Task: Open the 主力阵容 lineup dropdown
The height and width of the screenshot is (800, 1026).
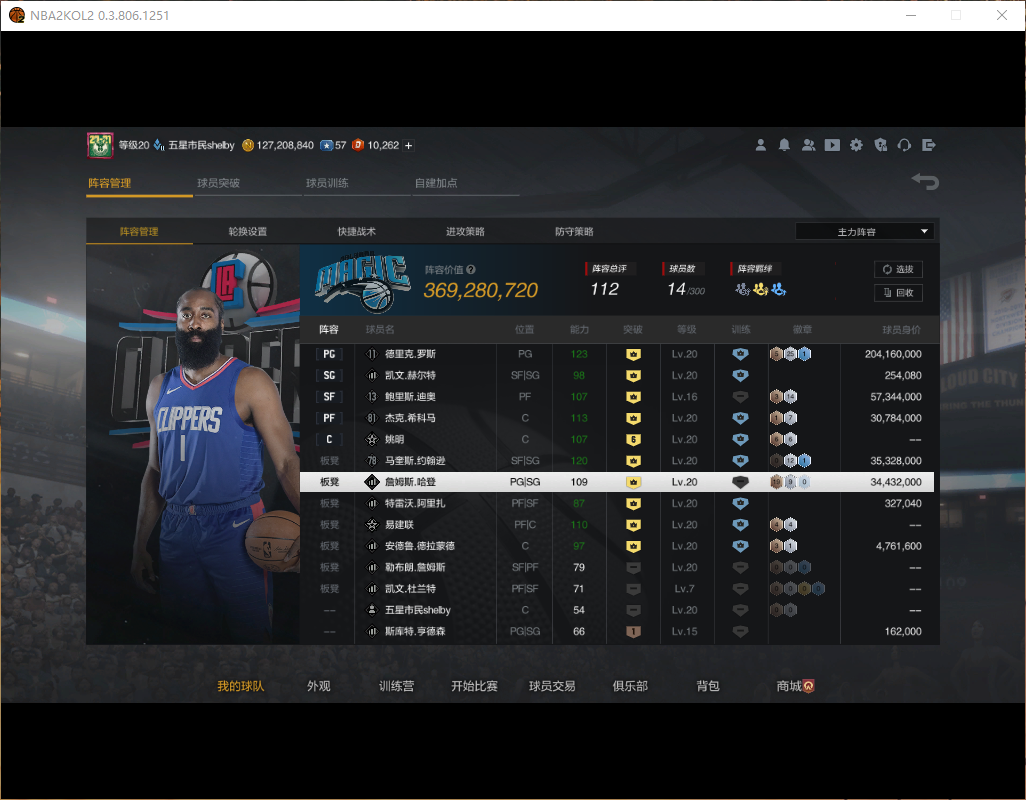Action: pos(864,232)
